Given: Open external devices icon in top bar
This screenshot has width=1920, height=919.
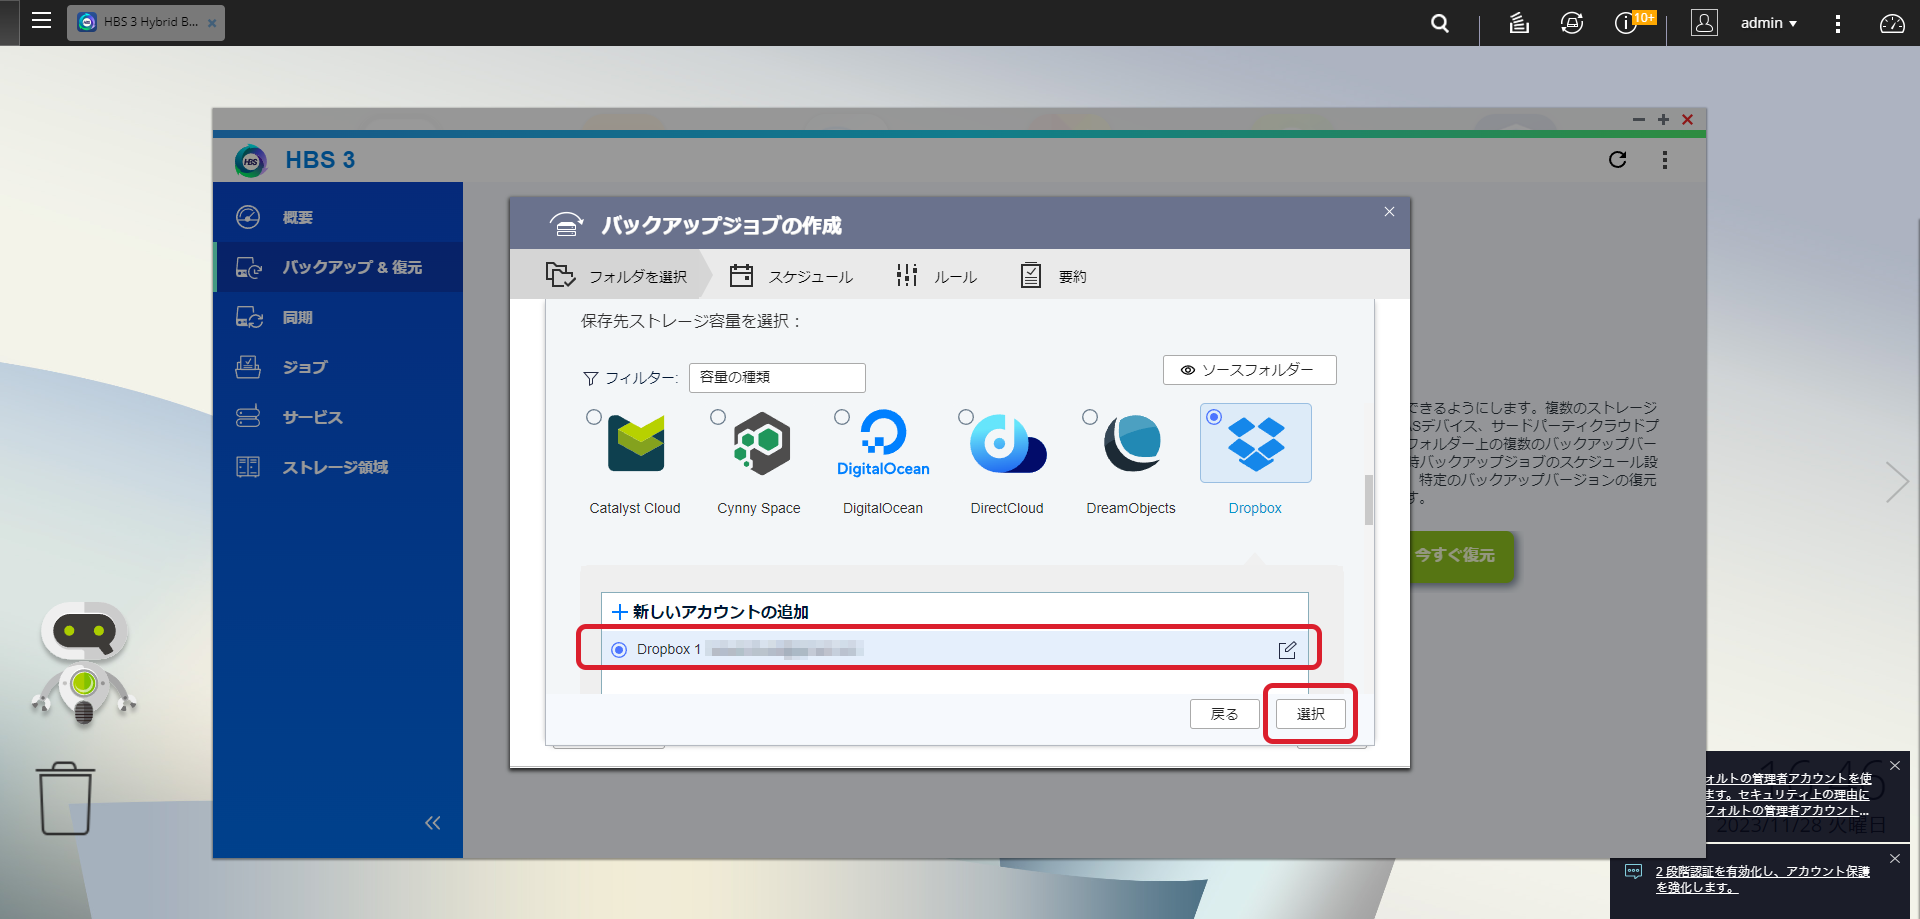Looking at the screenshot, I should pyautogui.click(x=1572, y=22).
